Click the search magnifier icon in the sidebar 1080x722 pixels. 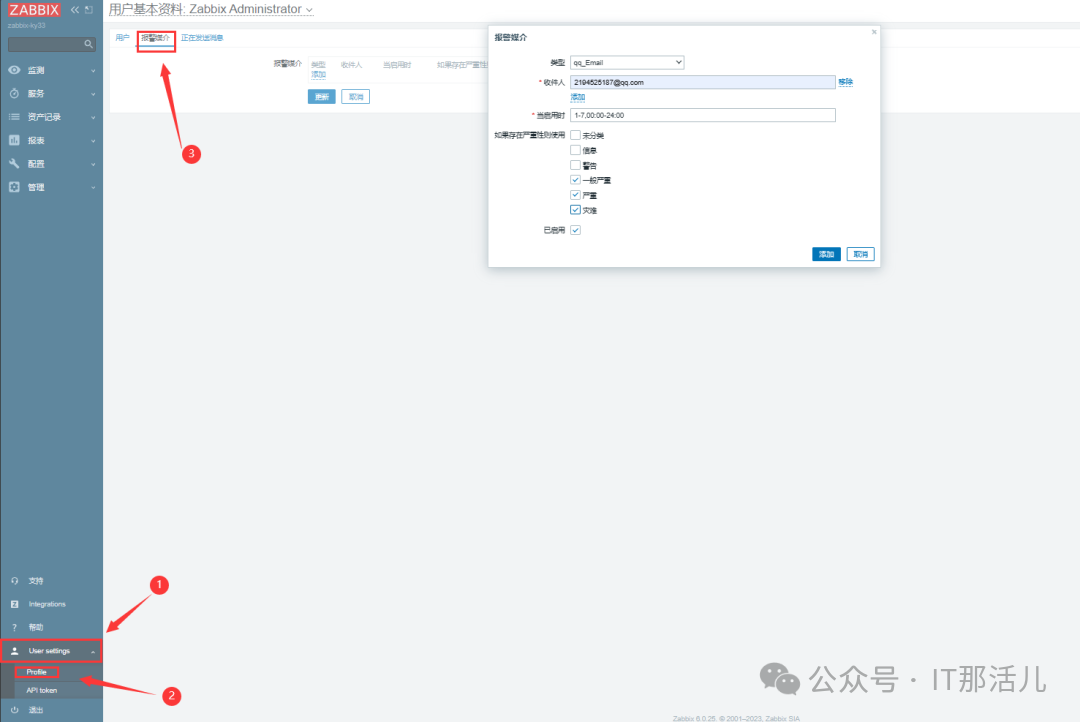pyautogui.click(x=88, y=44)
